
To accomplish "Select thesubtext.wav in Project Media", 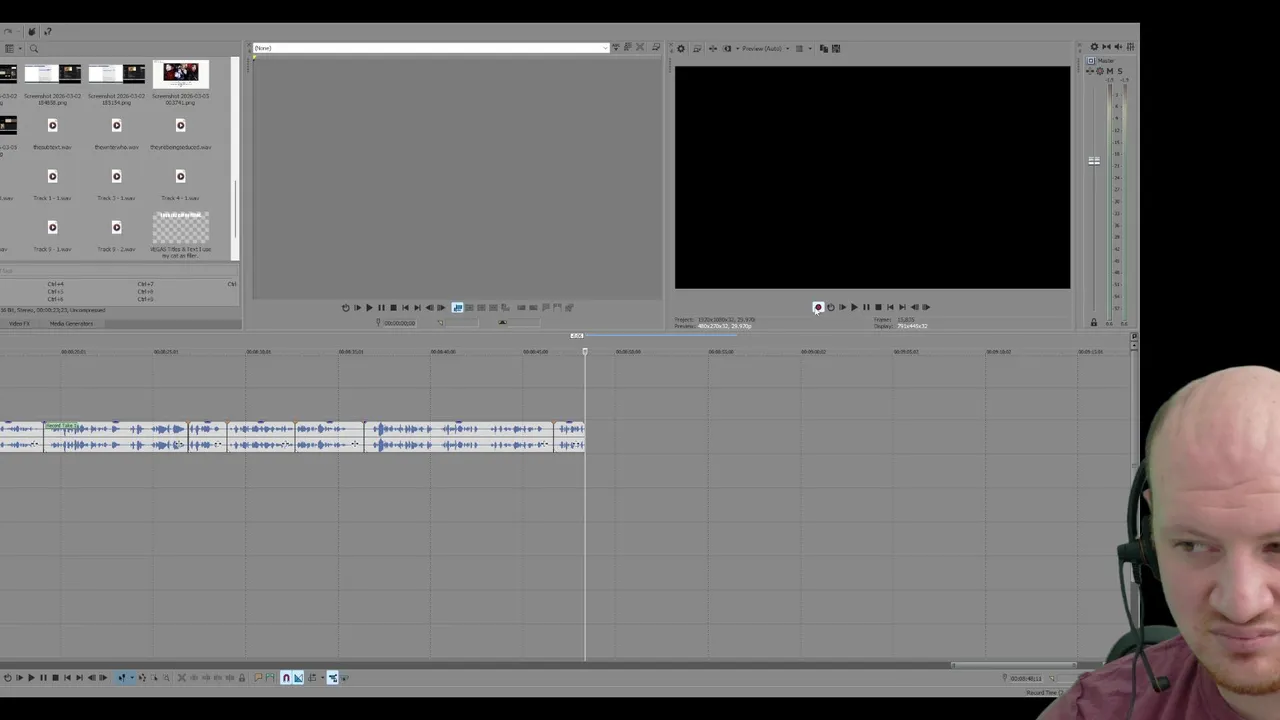I will (52, 132).
